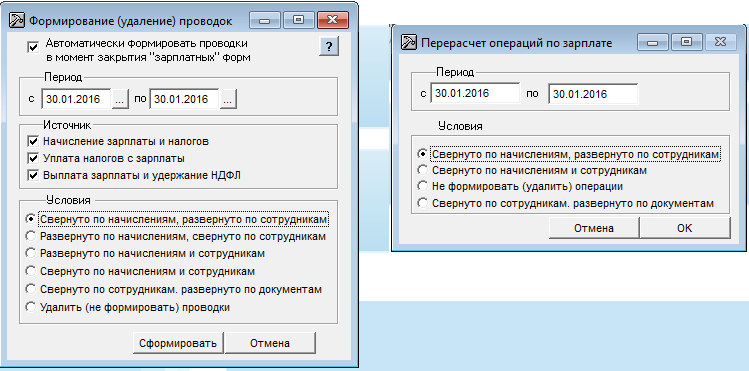Image resolution: width=749 pixels, height=371 pixels.
Task: Open date picker for period end in Формирование window
Action: click(x=228, y=99)
